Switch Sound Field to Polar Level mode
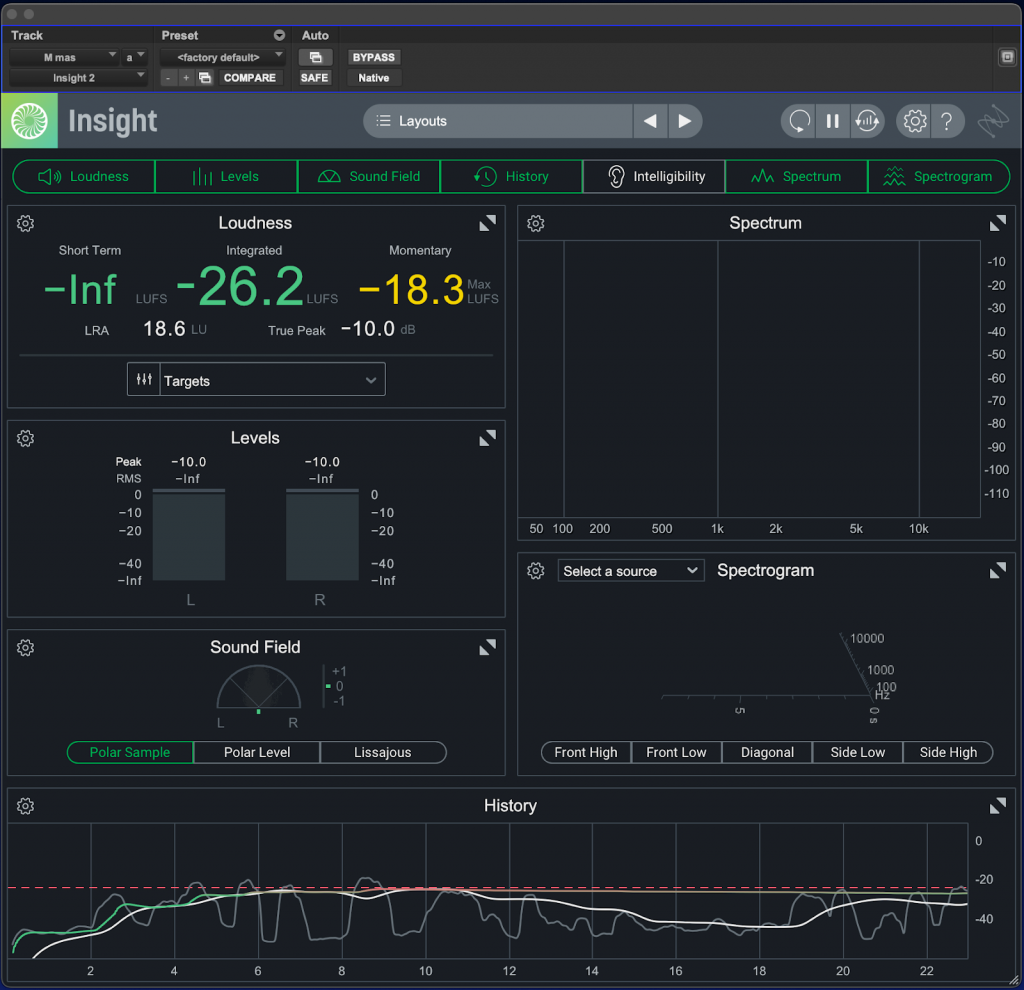 (x=256, y=752)
